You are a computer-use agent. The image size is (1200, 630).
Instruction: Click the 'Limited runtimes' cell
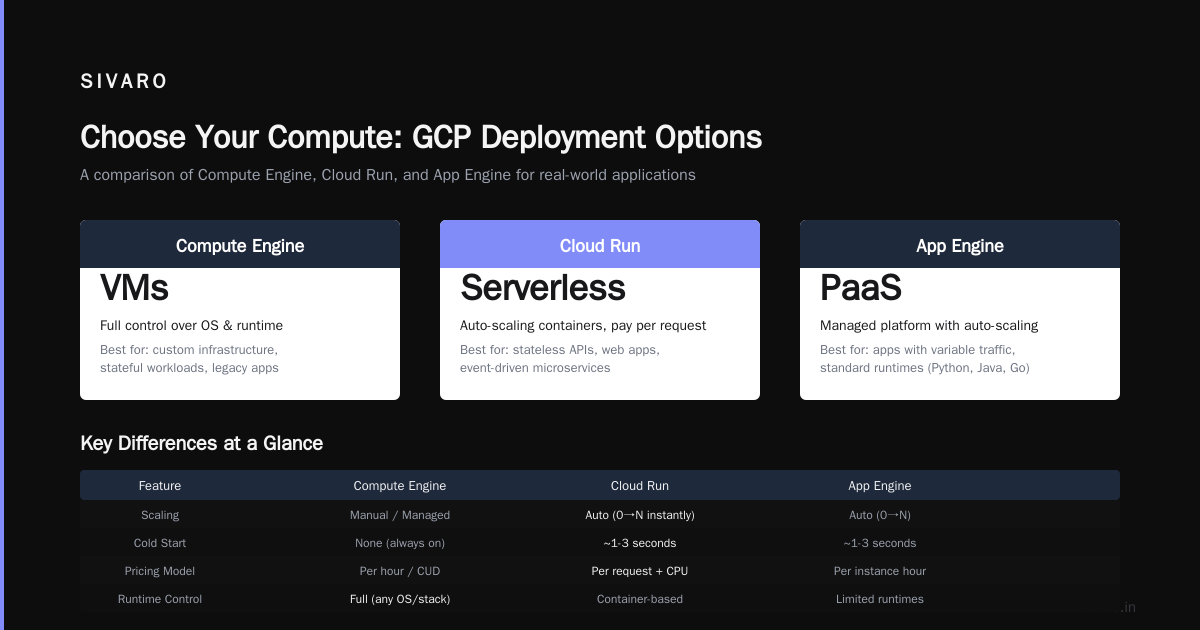click(x=880, y=599)
